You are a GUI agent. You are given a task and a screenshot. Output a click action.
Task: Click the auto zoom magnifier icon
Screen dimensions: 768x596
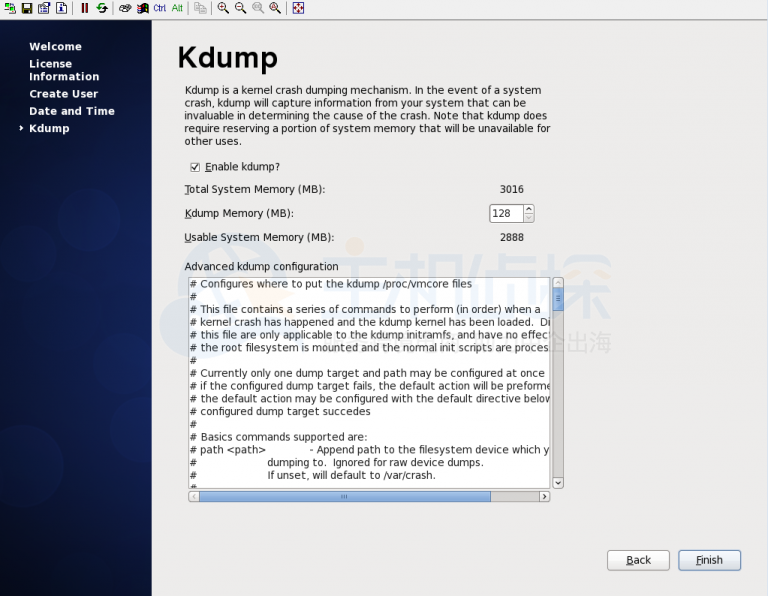point(275,8)
